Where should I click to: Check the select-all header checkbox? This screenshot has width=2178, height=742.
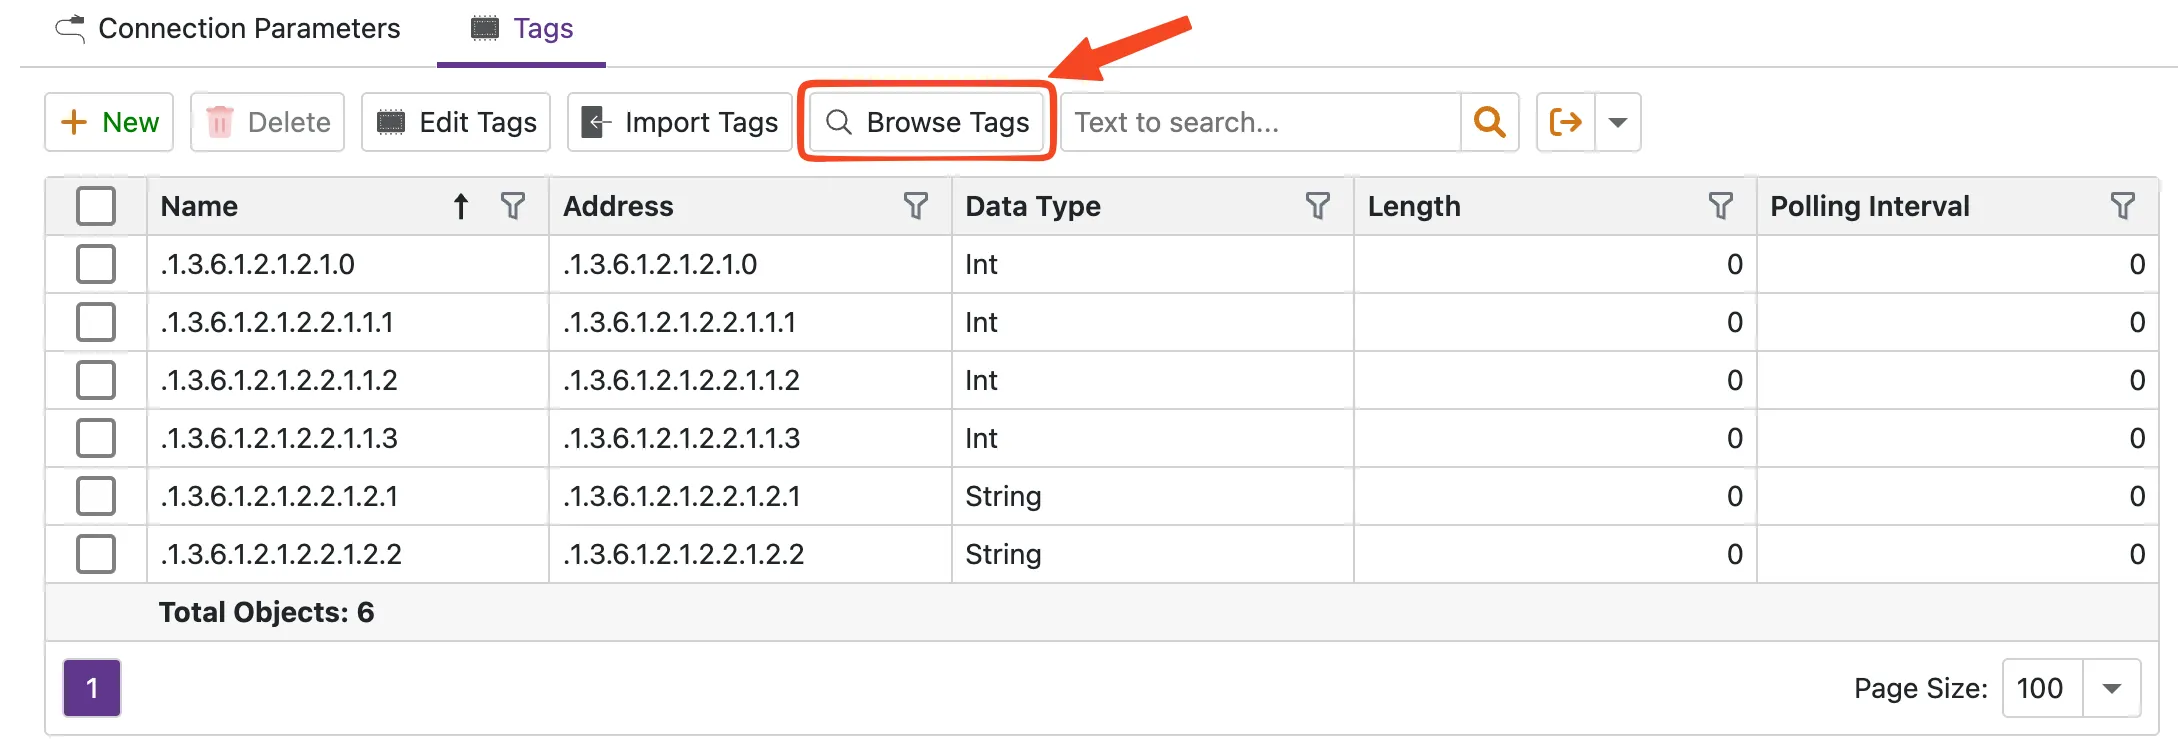(96, 206)
